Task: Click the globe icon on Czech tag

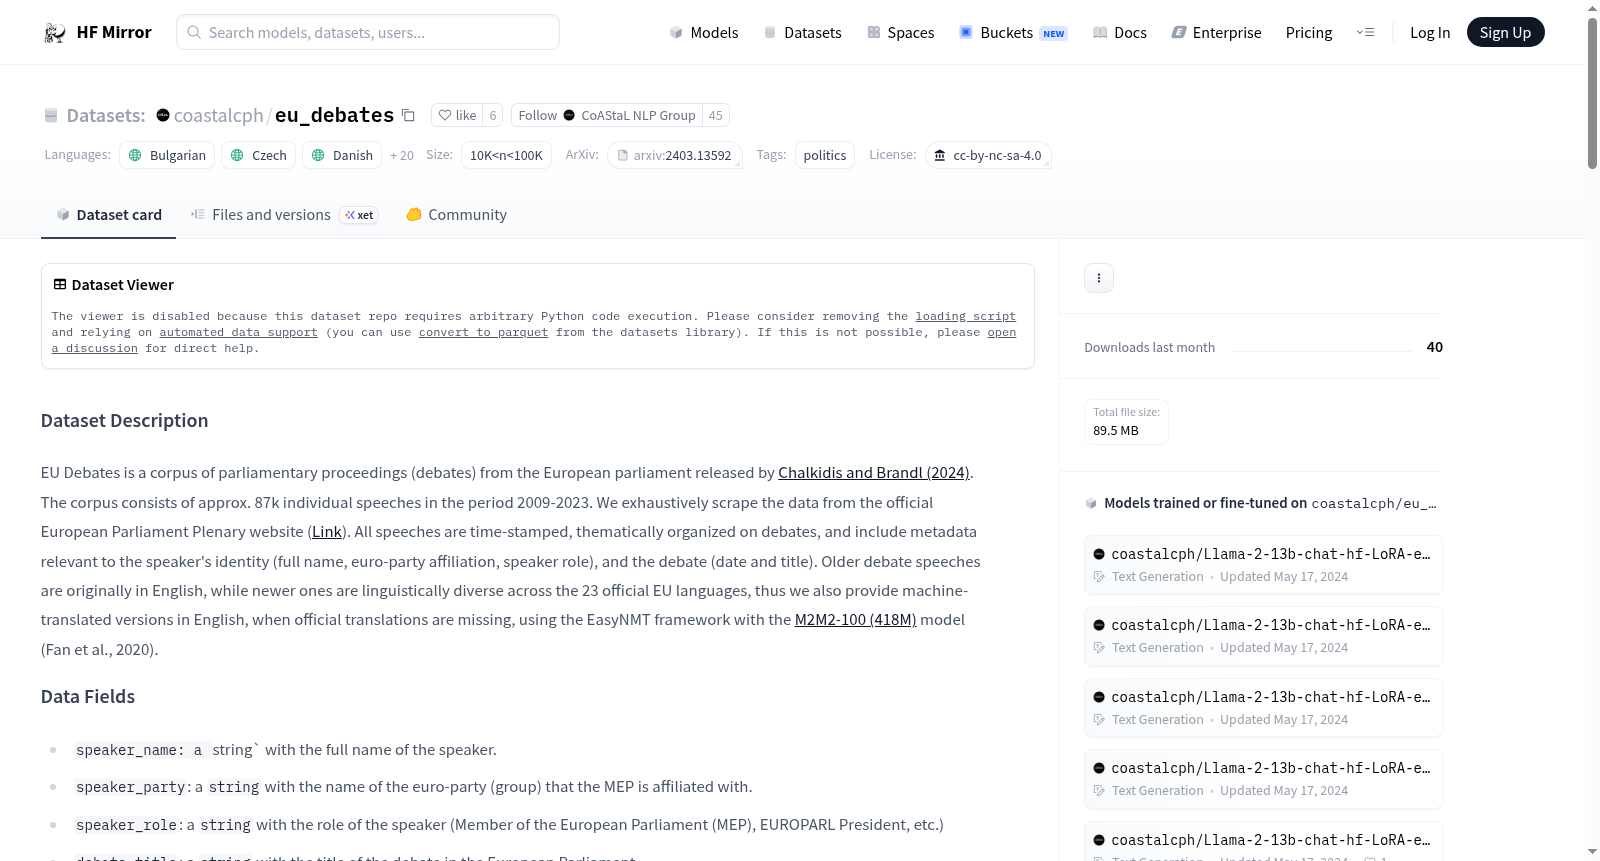Action: (237, 155)
